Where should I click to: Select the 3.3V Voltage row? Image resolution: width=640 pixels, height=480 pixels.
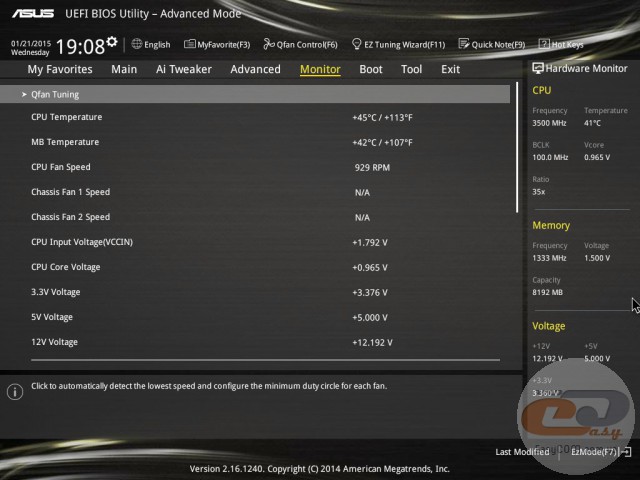(255, 292)
